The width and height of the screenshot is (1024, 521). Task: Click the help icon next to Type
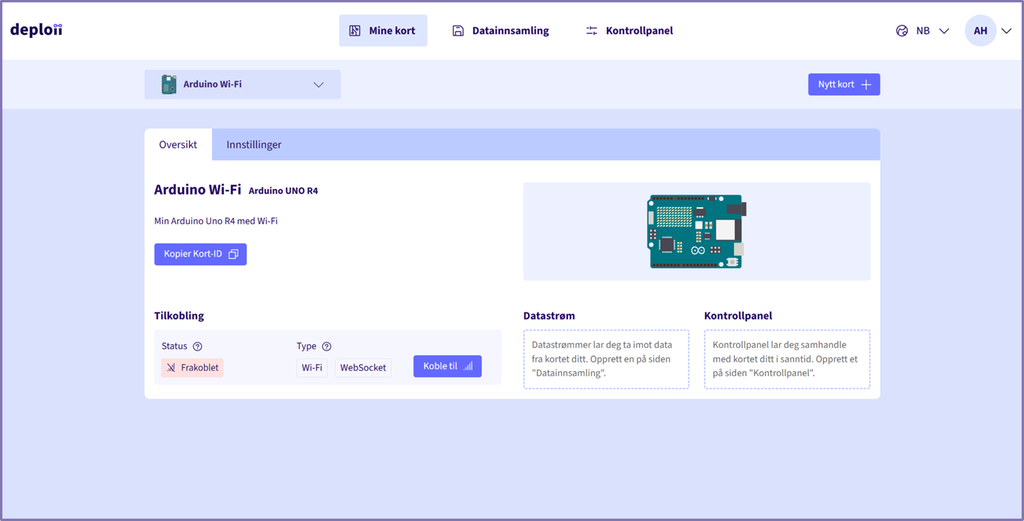coord(327,347)
